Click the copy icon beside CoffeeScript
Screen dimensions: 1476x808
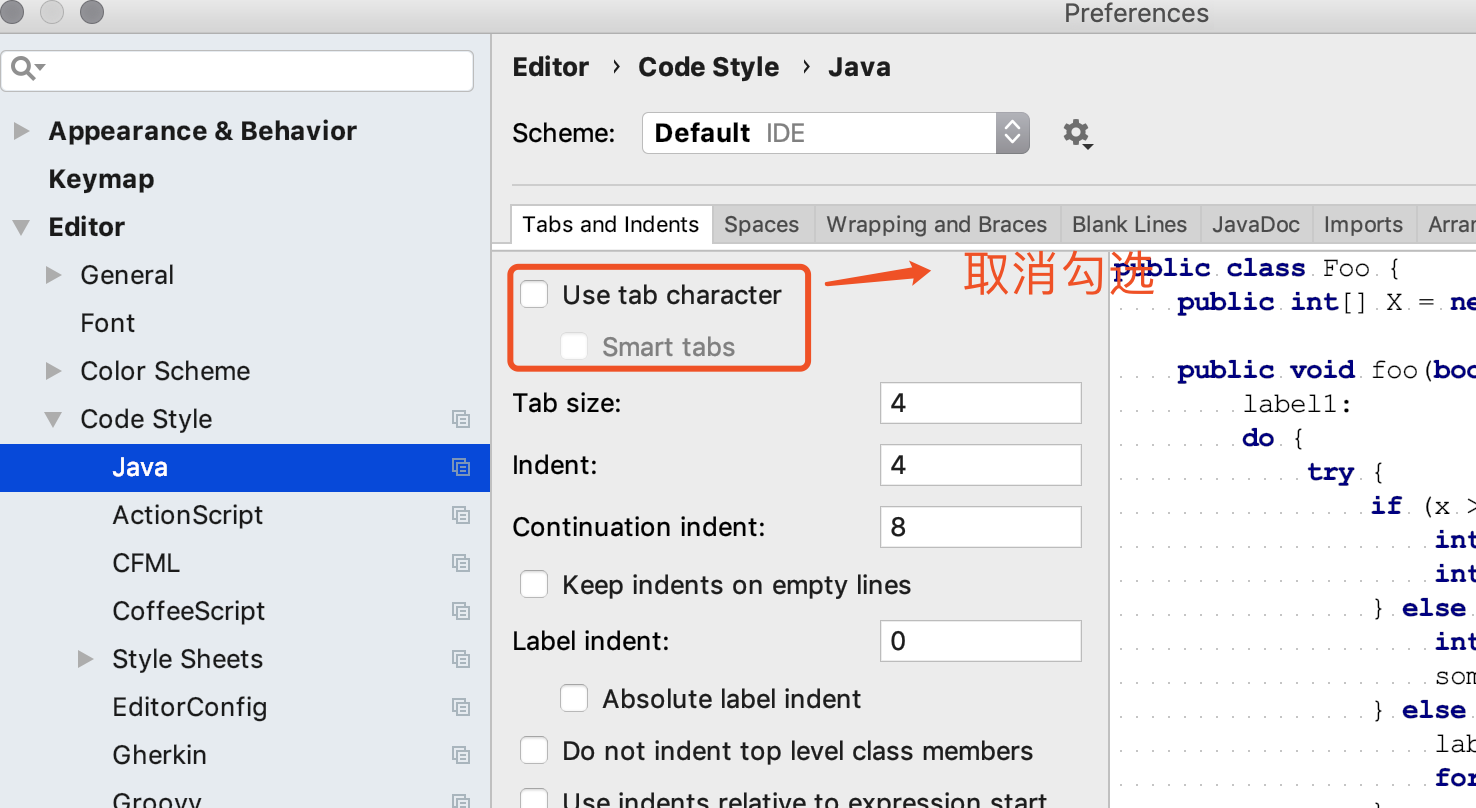(x=461, y=611)
